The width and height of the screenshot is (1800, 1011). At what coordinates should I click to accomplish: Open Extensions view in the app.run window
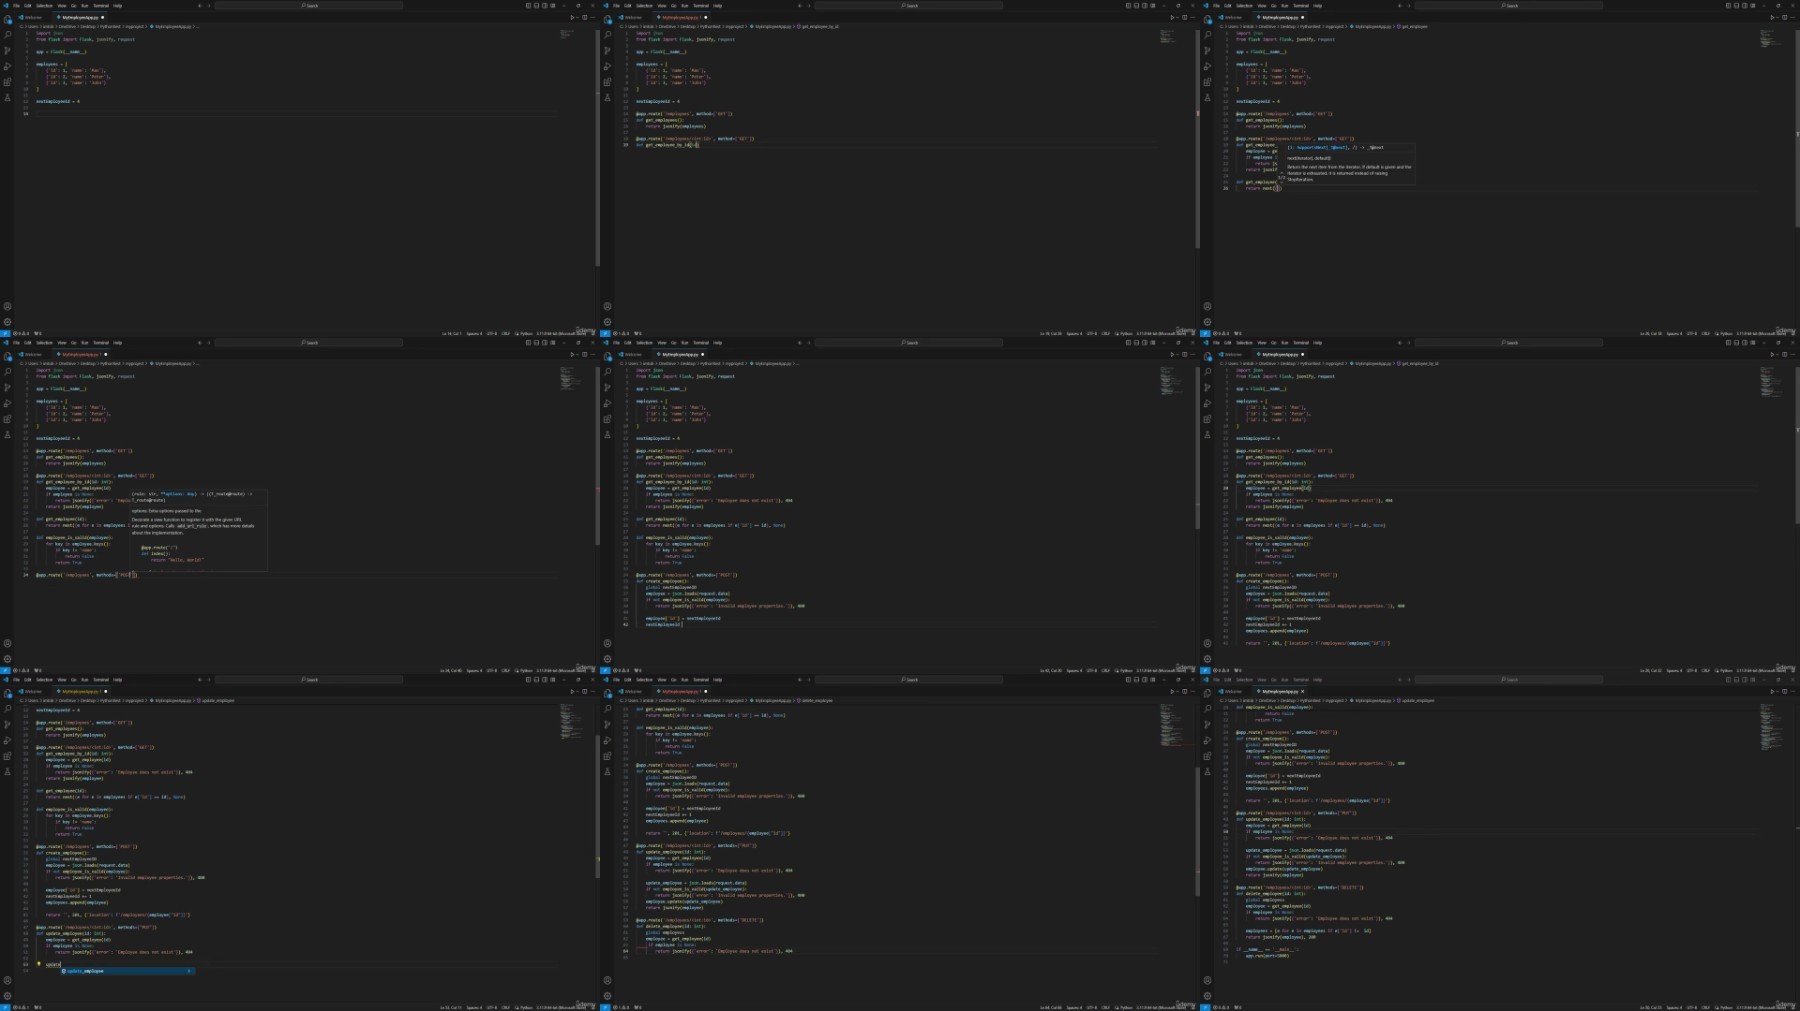(x=1207, y=756)
